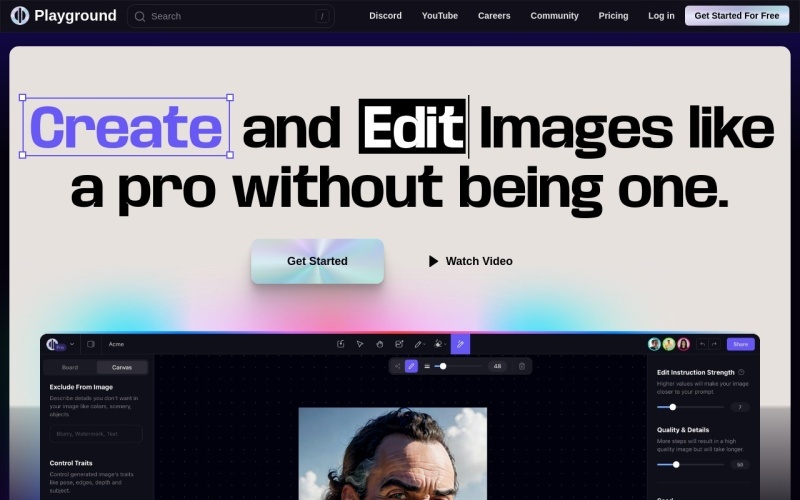800x500 pixels.
Task: Switch to the Canvas tab
Action: coord(122,367)
